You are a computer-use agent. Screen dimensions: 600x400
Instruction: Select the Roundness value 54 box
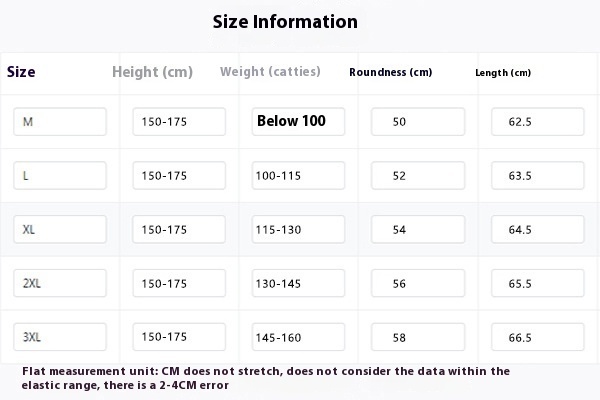[418, 229]
